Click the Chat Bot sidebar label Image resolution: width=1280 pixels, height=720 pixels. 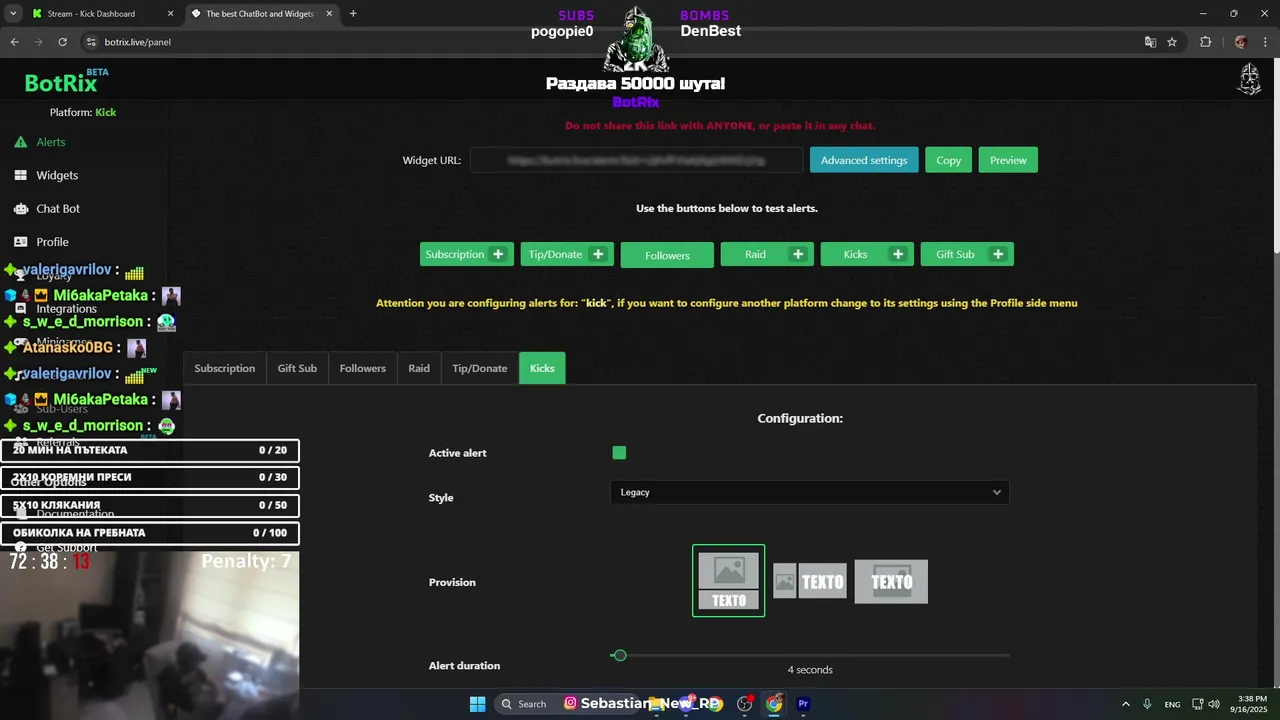point(58,209)
